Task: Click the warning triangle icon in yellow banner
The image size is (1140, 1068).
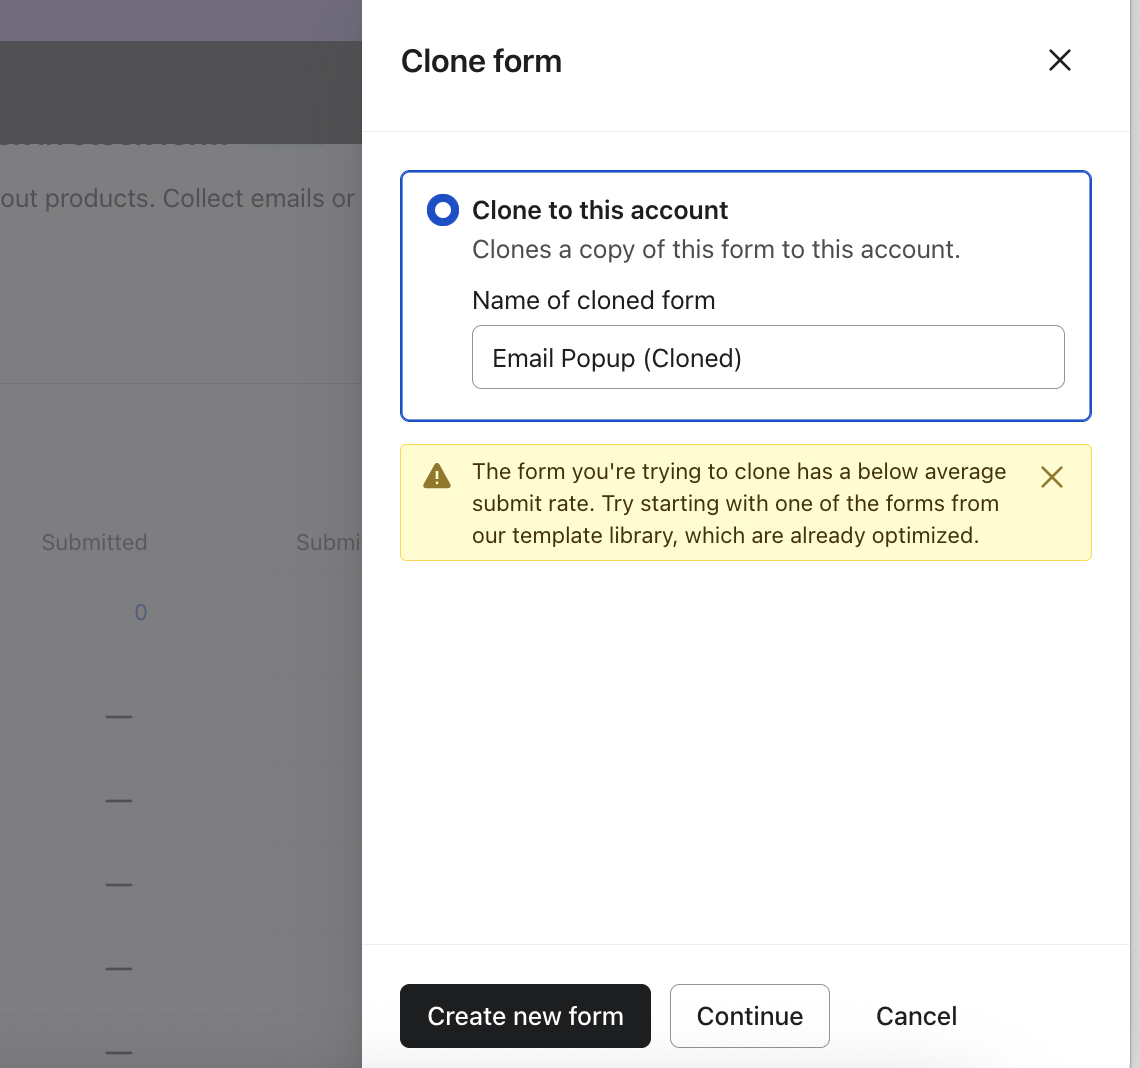Action: coord(437,476)
